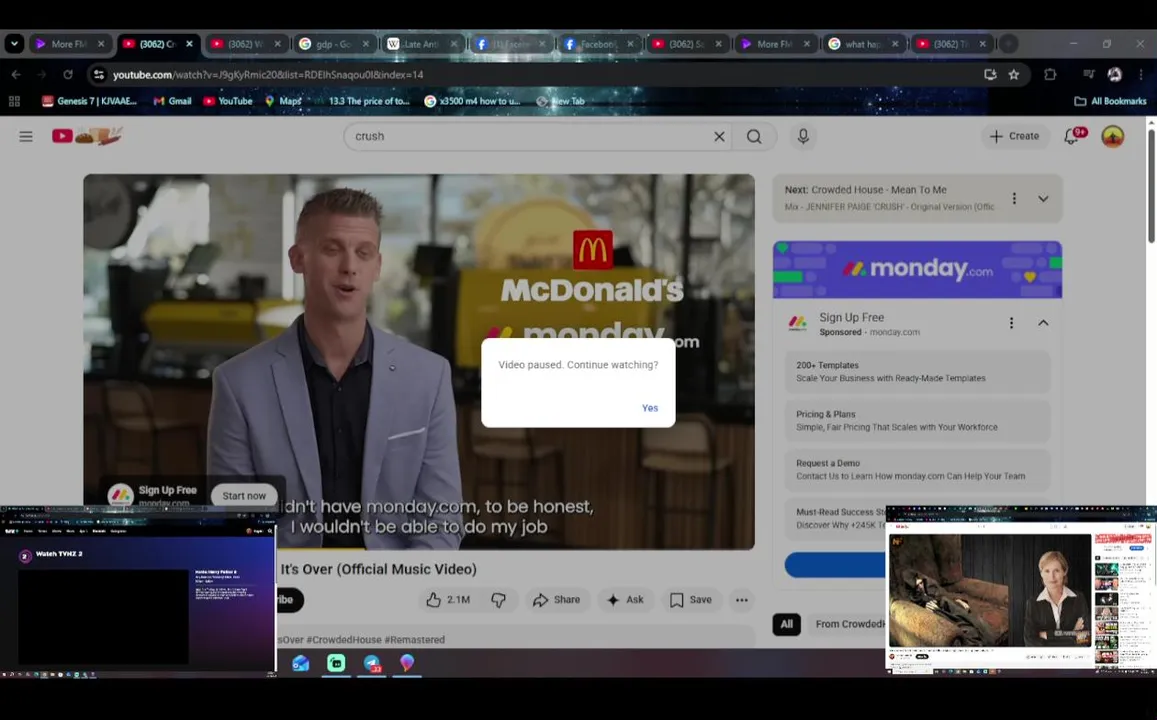Screen dimensions: 1157x720
Task: Open the 200+ Templates ad link
Action: 917,372
